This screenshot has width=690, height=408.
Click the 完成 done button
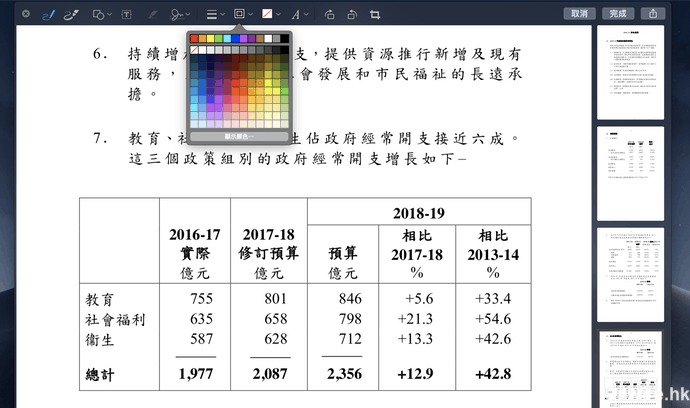click(618, 14)
